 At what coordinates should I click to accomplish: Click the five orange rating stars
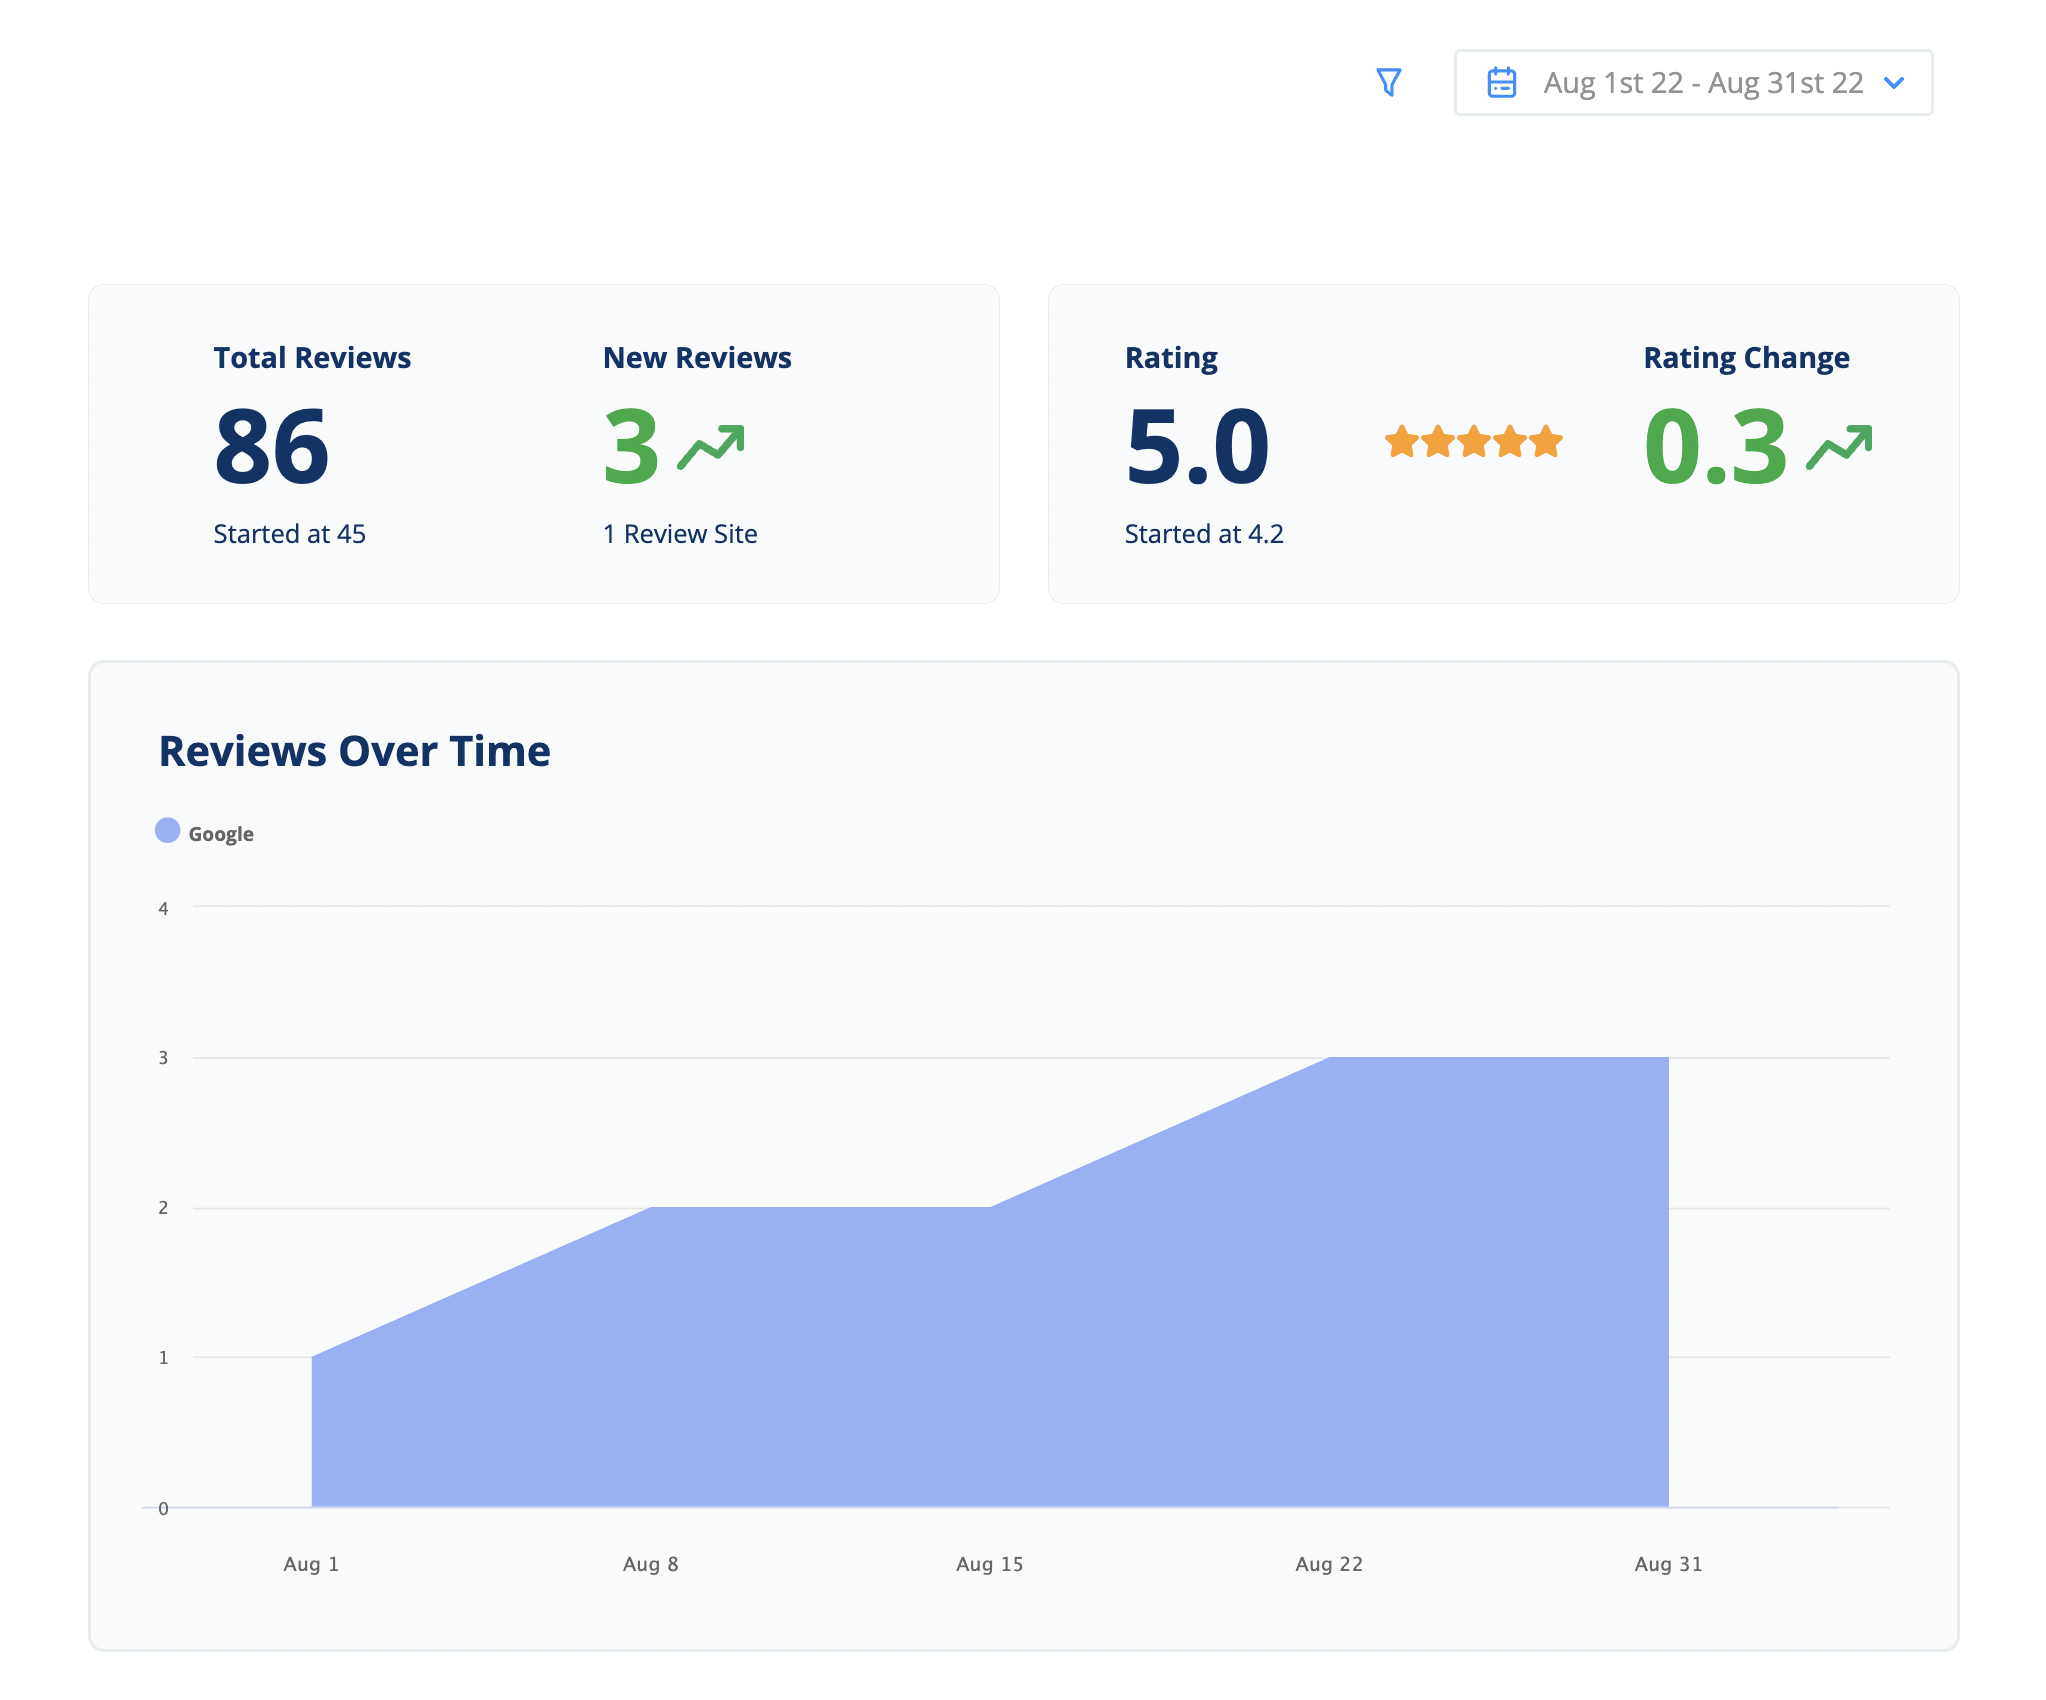[1474, 441]
